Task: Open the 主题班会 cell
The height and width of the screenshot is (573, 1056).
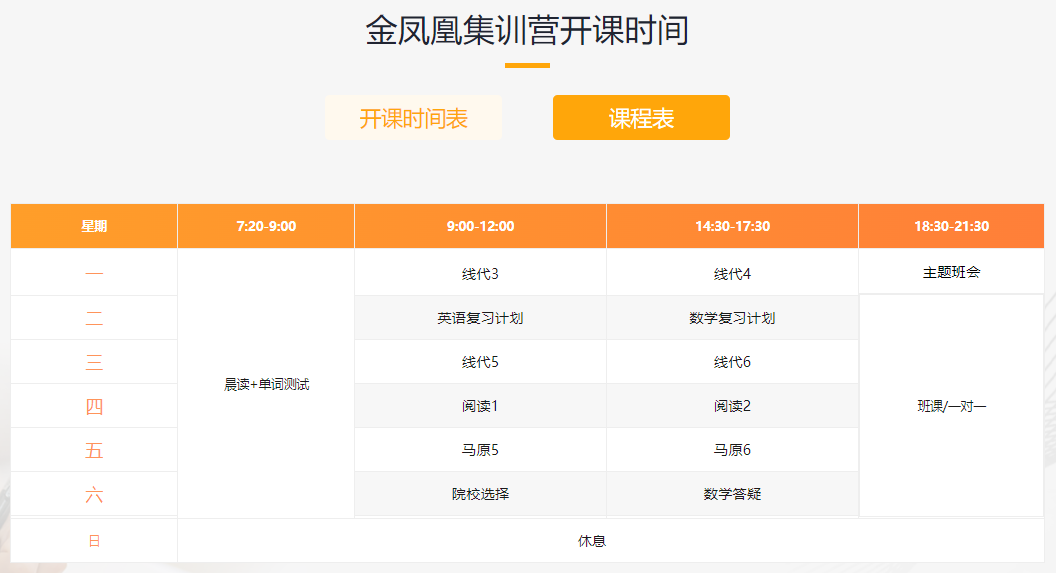Action: (x=951, y=272)
